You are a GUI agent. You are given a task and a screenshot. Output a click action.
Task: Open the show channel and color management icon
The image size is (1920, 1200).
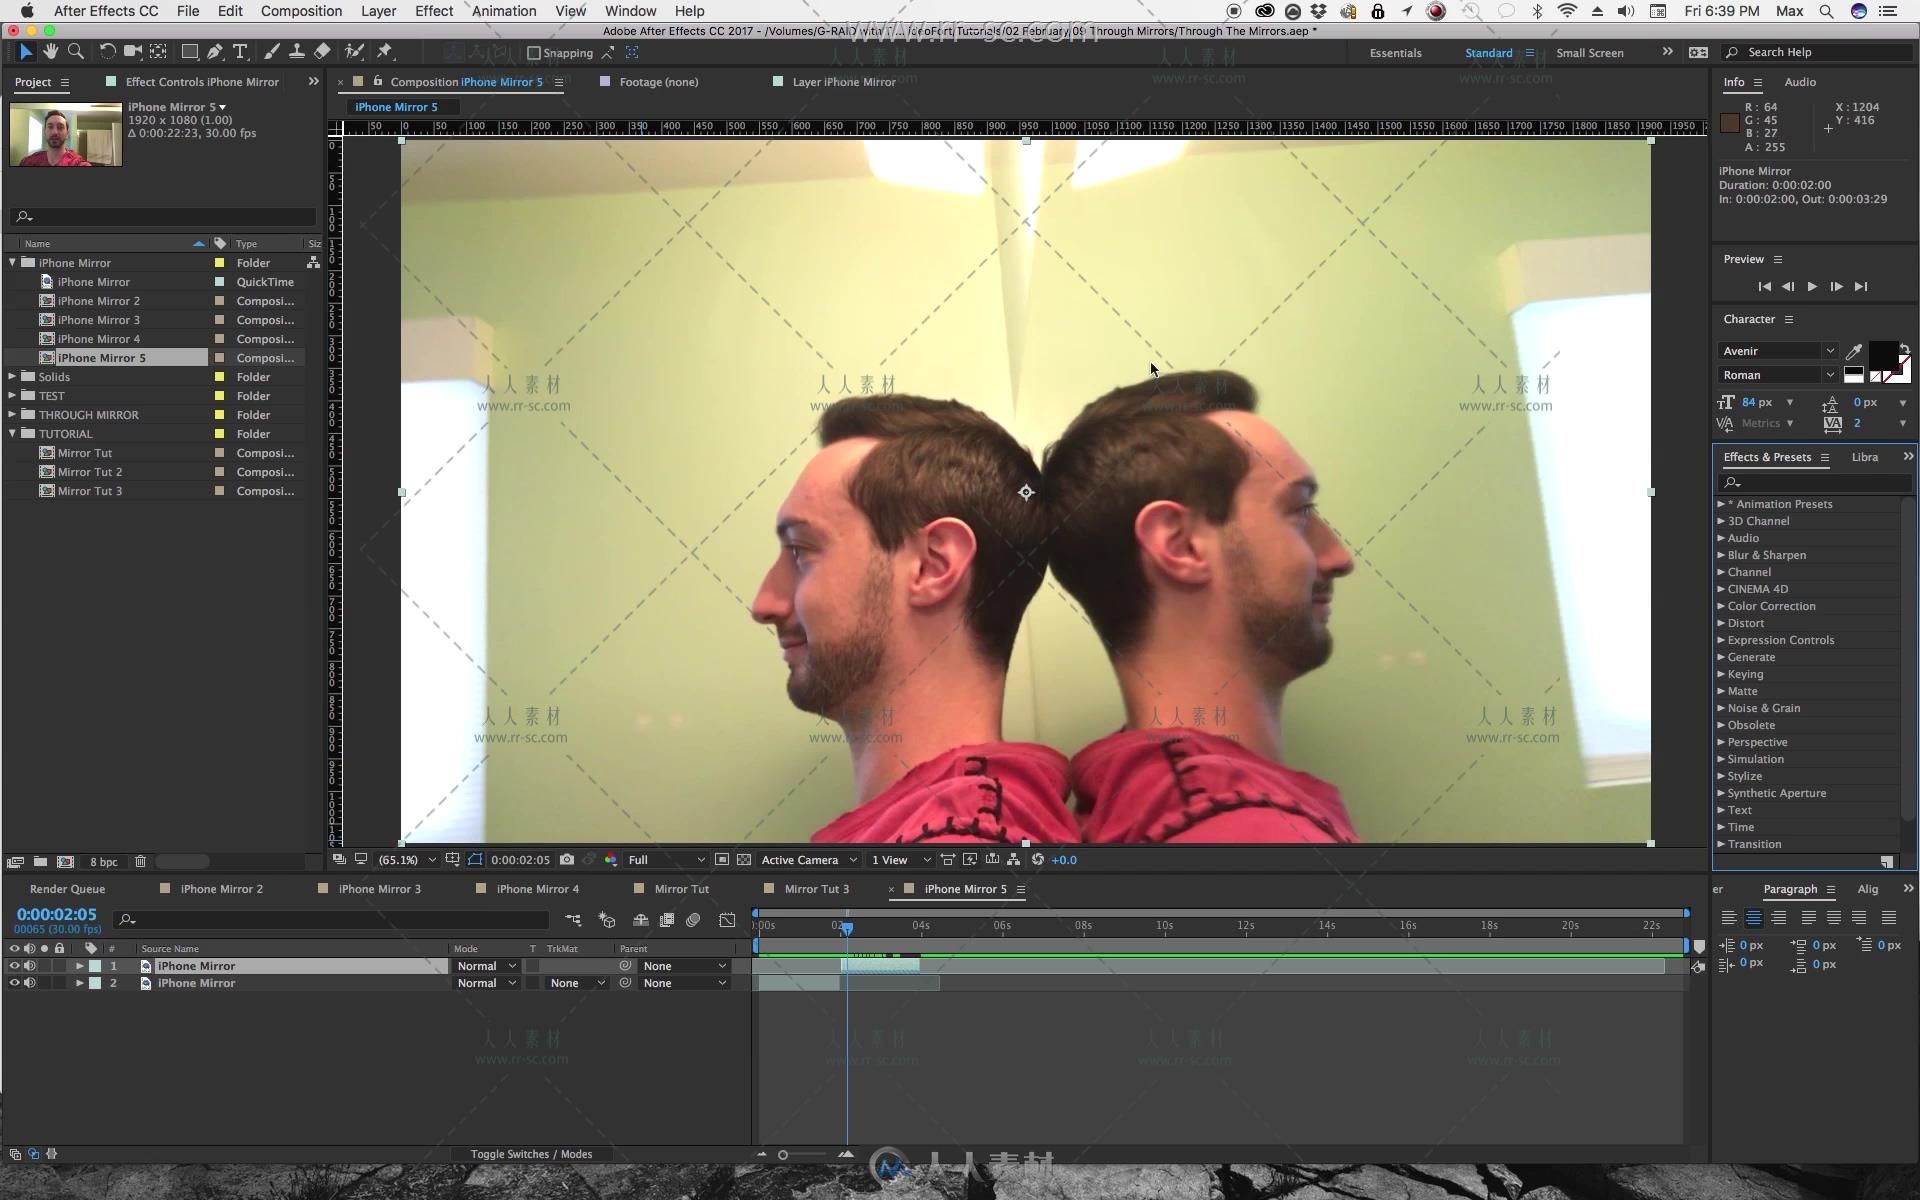pos(610,860)
